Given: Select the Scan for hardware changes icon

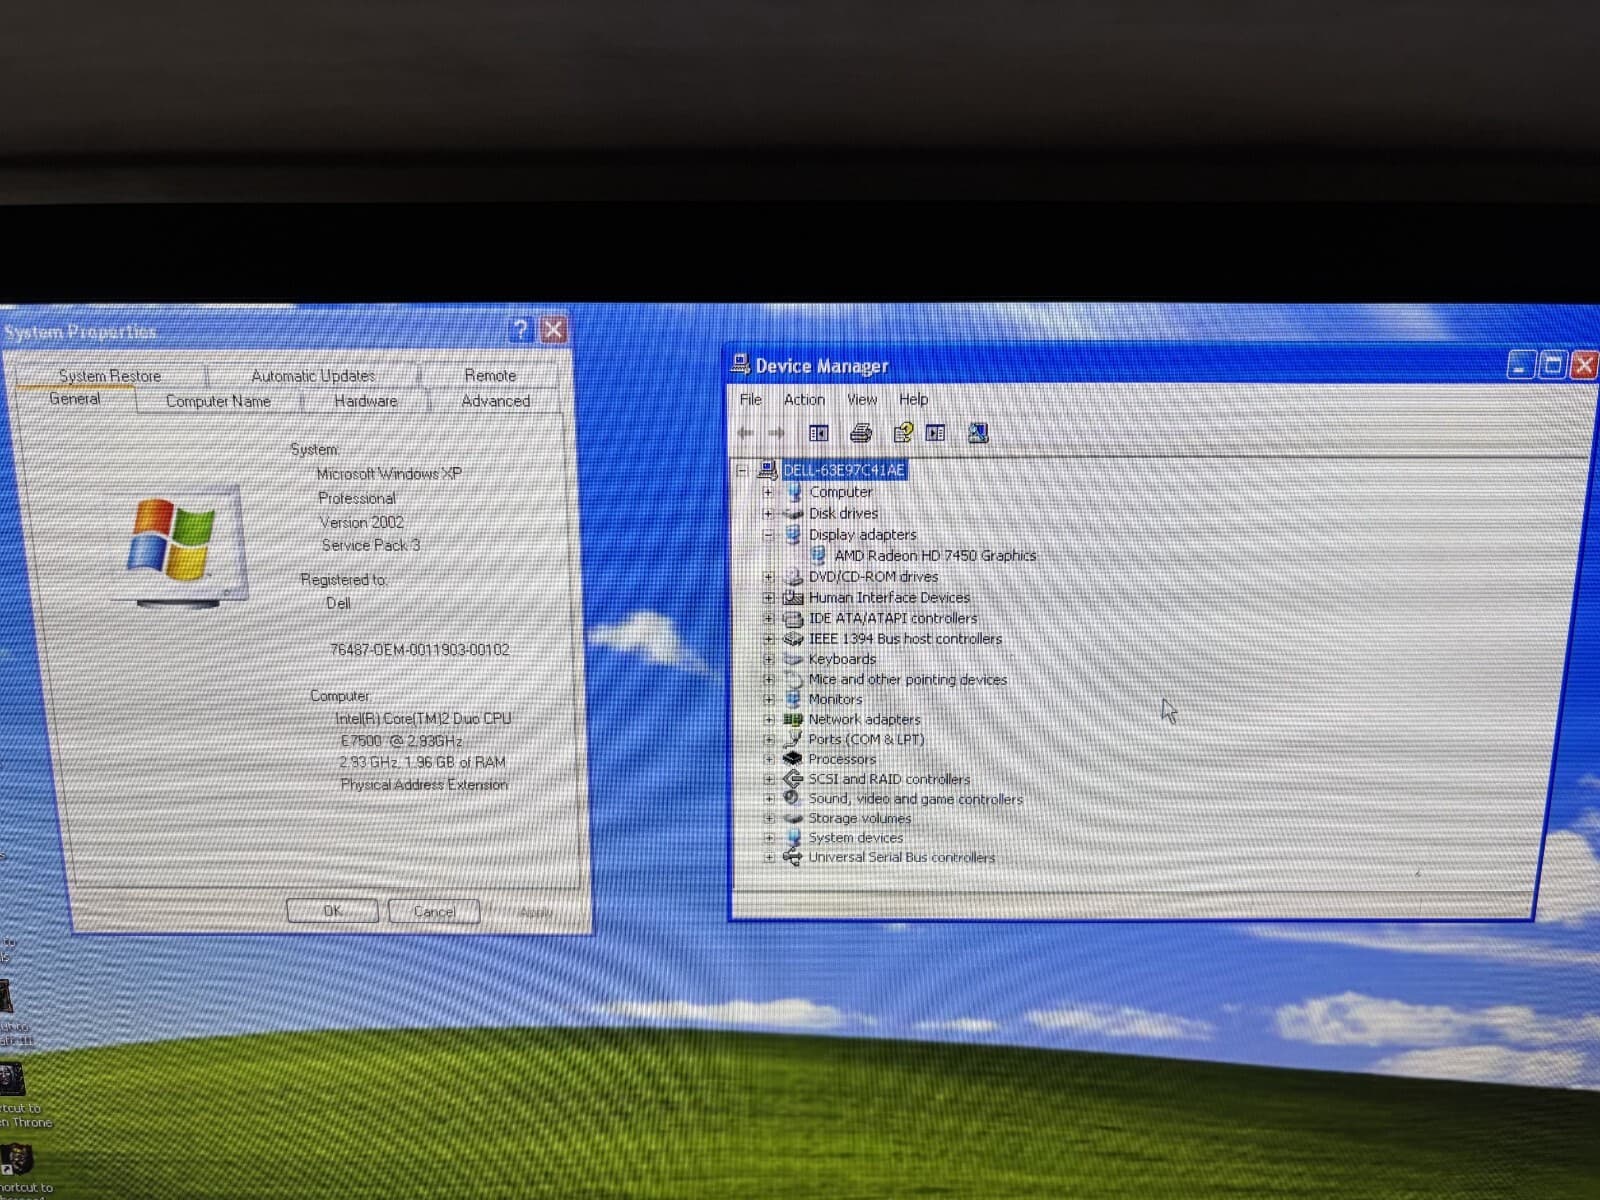Looking at the screenshot, I should 977,432.
